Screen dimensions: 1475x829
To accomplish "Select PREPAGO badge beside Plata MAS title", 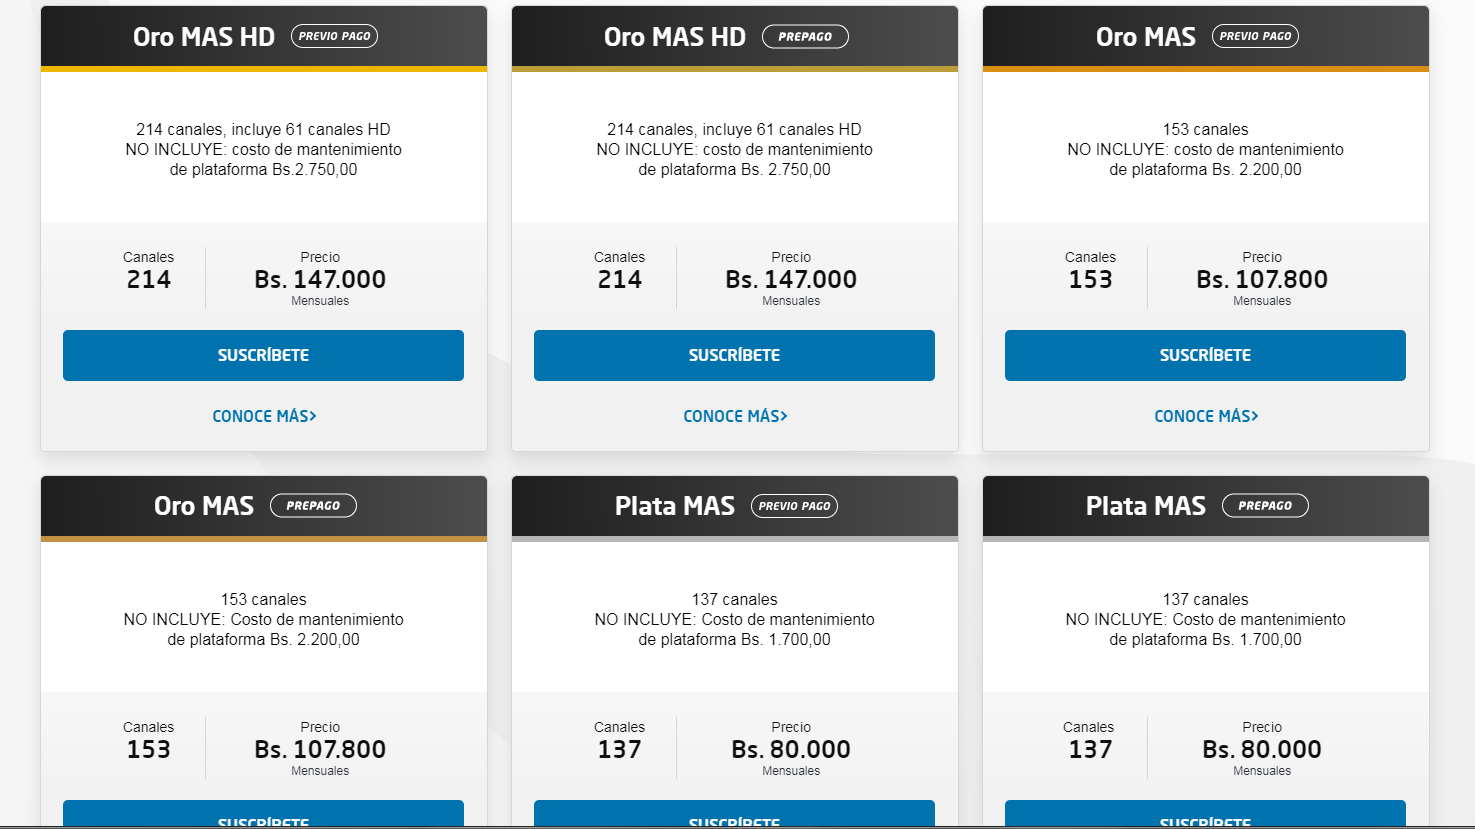I will (1265, 506).
